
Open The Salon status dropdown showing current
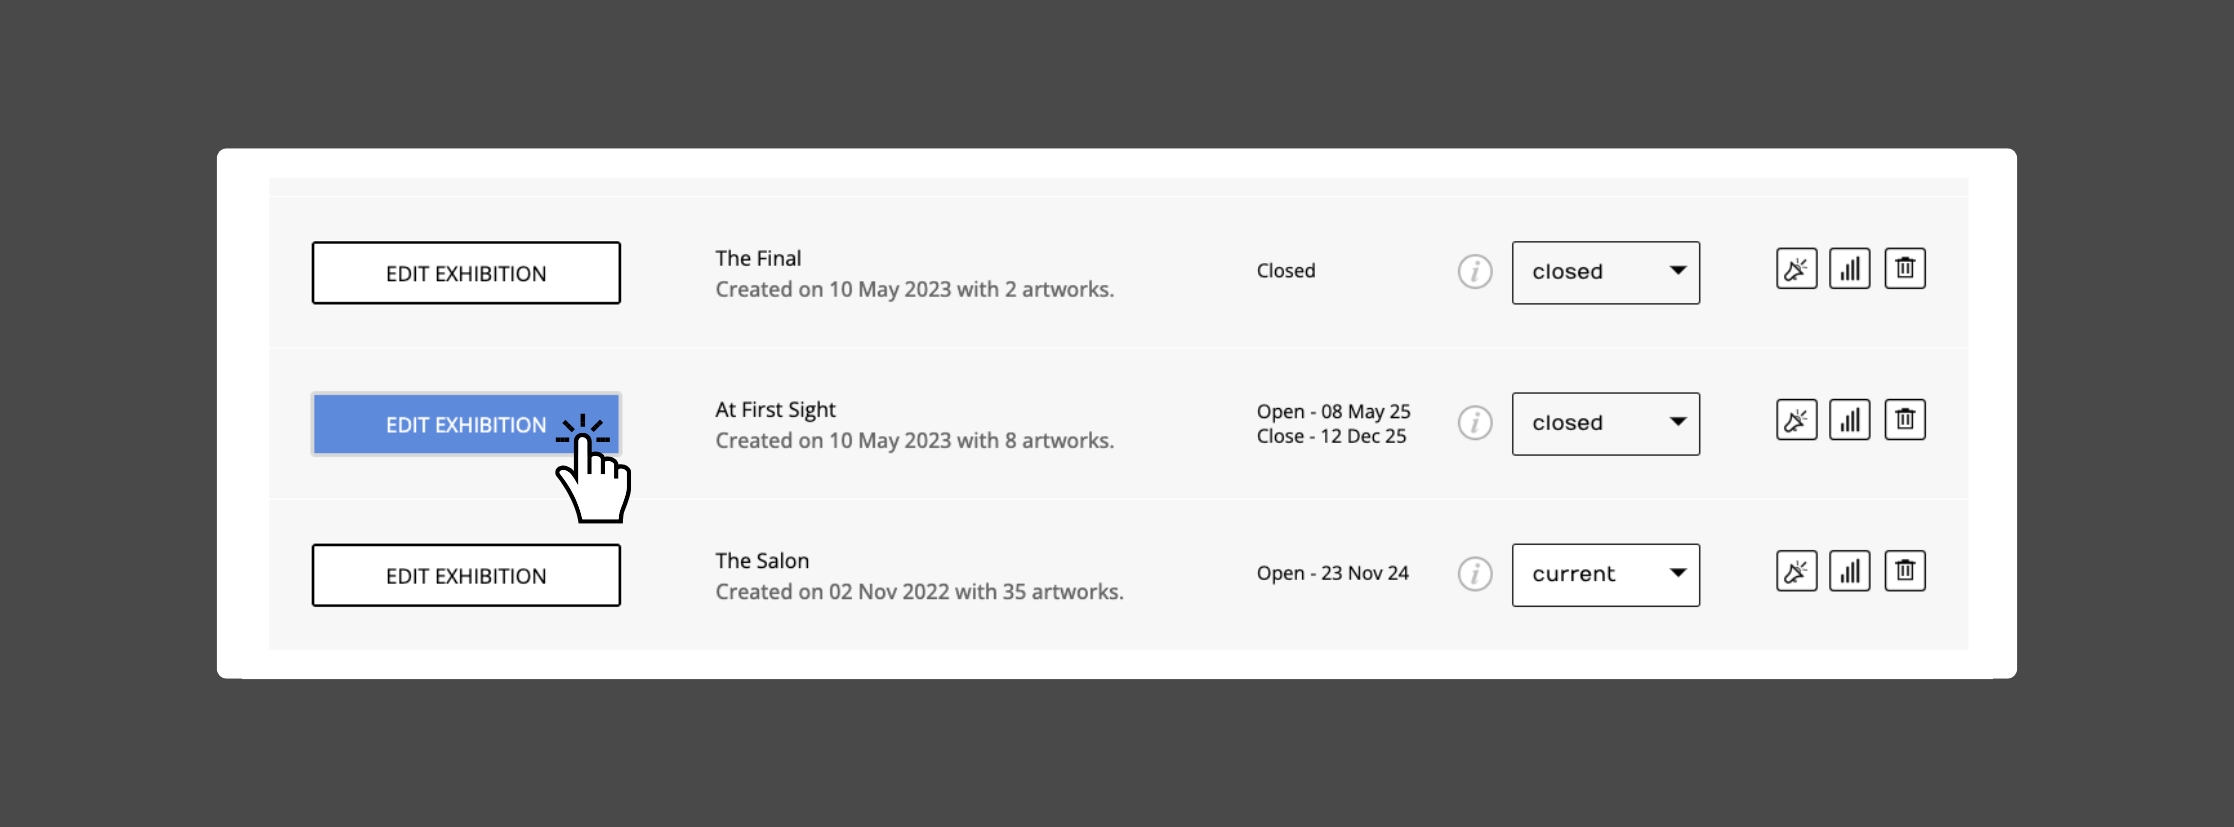[1606, 575]
